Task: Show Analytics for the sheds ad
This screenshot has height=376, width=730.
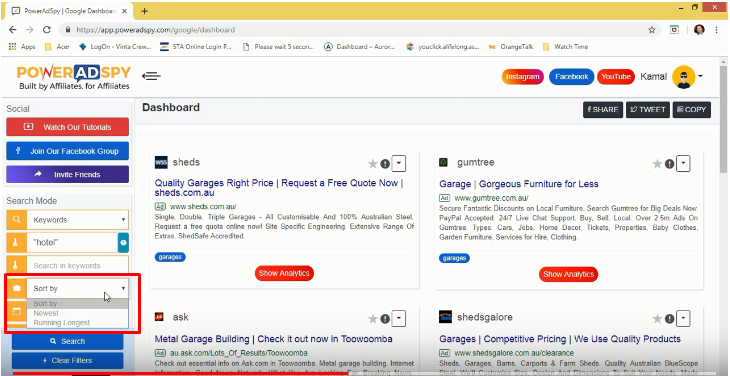Action: coord(284,273)
